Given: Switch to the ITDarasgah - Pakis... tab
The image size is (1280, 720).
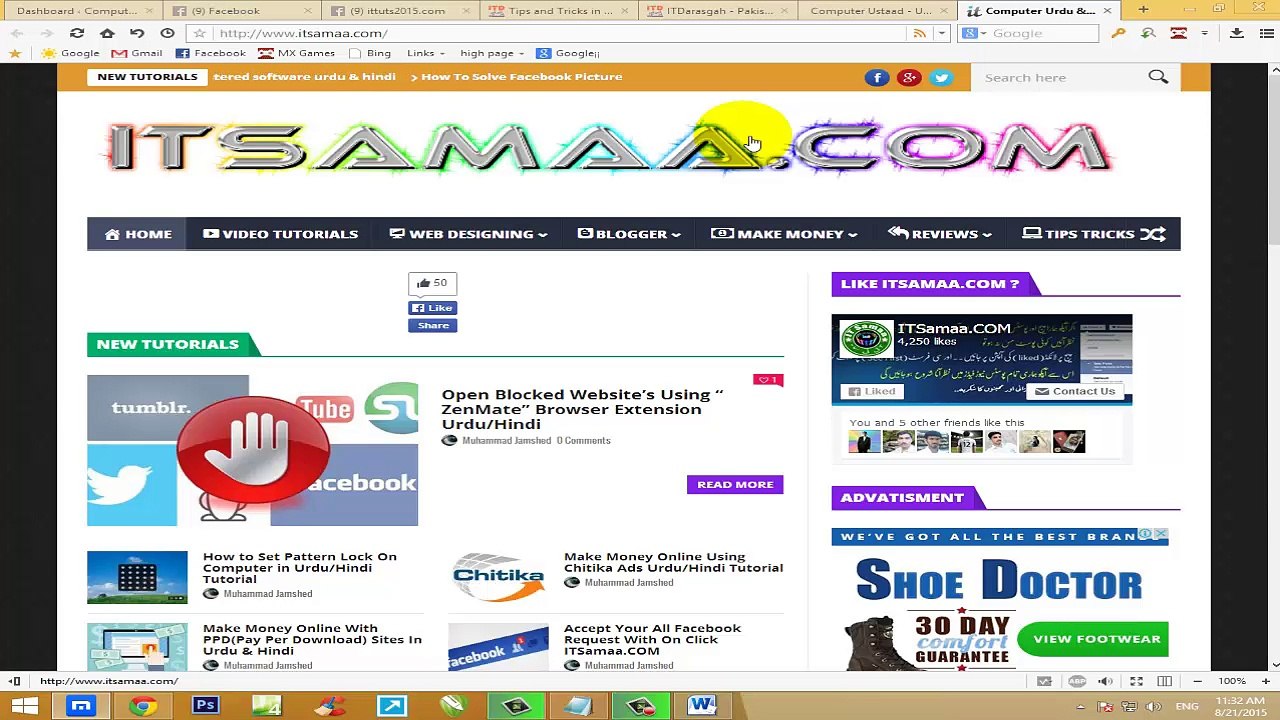Looking at the screenshot, I should (716, 10).
